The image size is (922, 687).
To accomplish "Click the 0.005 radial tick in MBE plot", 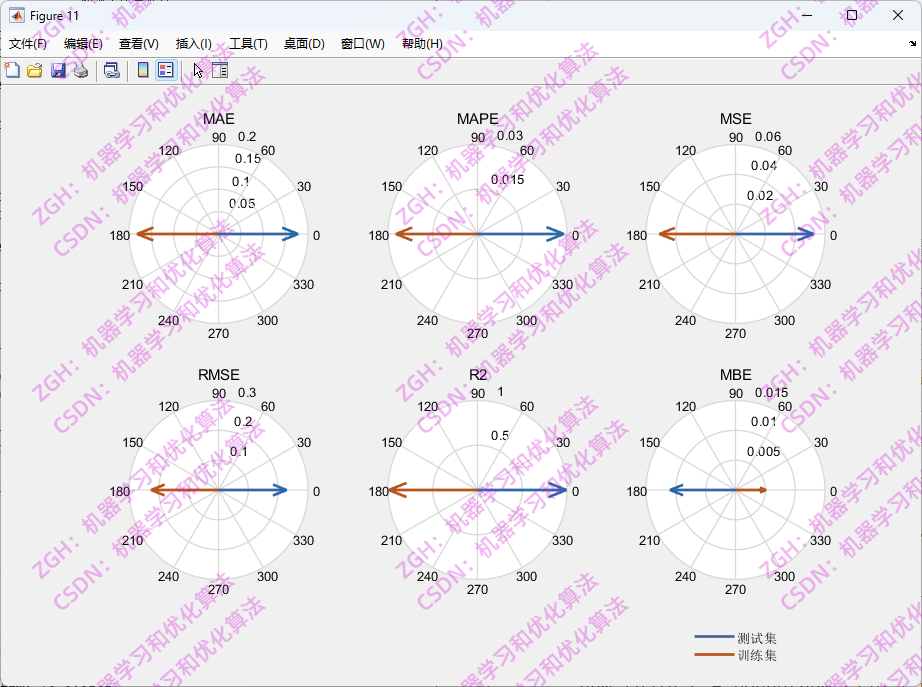I will coord(763,451).
